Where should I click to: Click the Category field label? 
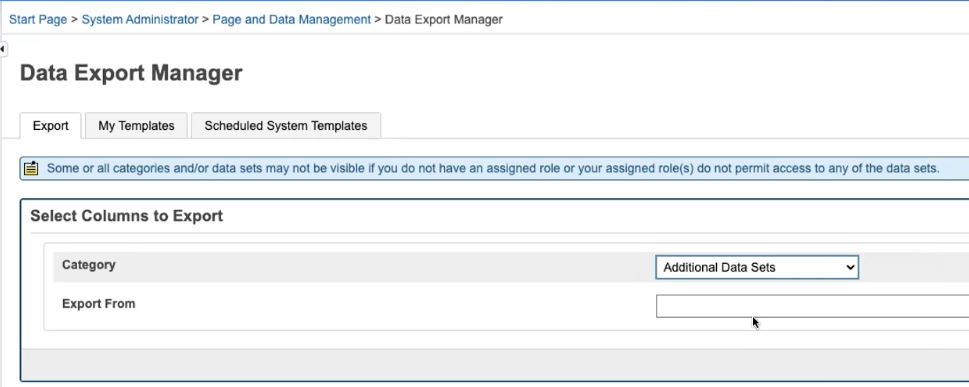pos(88,265)
